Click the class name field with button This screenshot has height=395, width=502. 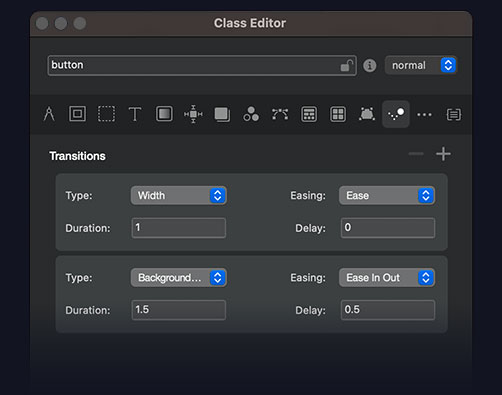pyautogui.click(x=202, y=65)
